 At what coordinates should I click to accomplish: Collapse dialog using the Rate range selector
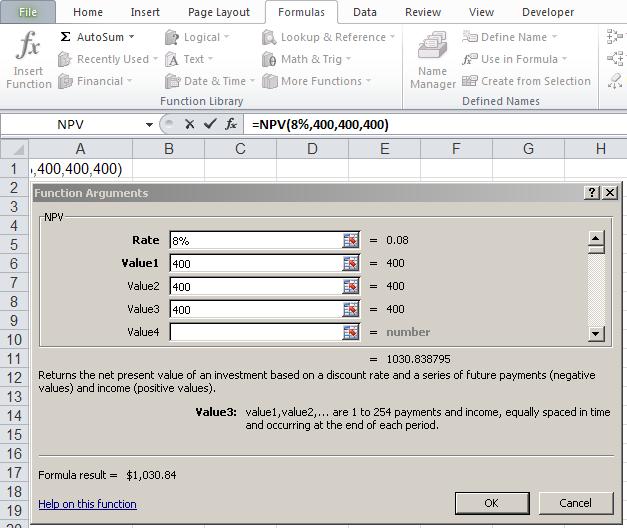pos(351,240)
